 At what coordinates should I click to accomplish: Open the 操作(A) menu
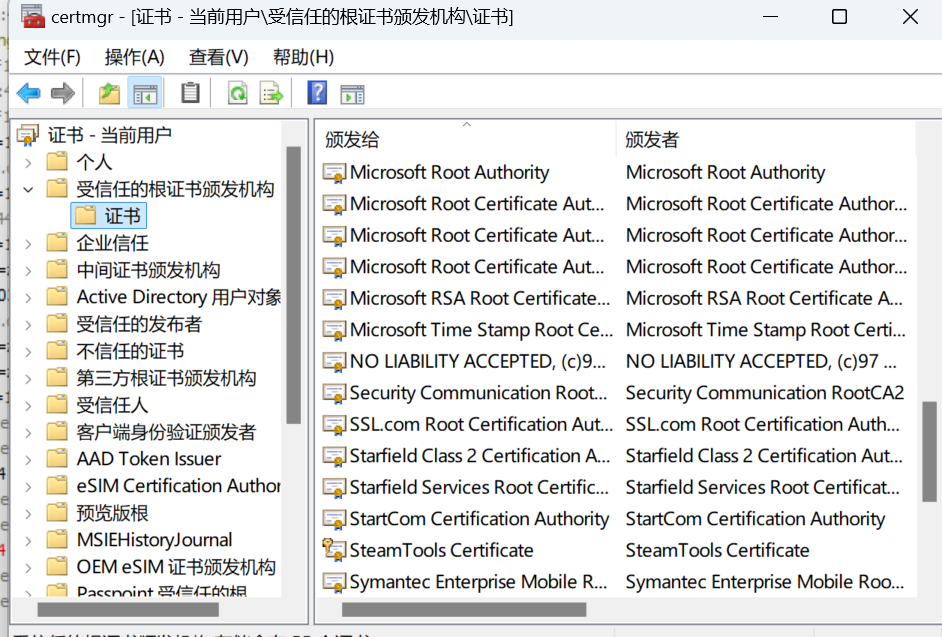135,57
